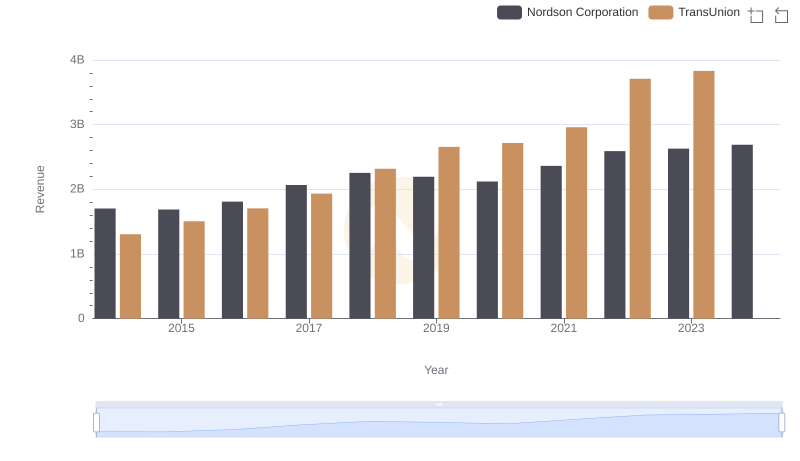
Task: Click the 2015 x-axis label
Action: tap(181, 328)
